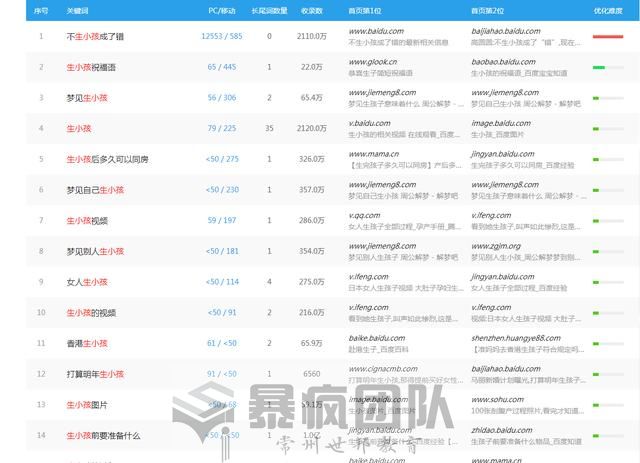Image resolution: width=640 pixels, height=463 pixels.
Task: Sort by the 收录数 column header
Action: coord(312,11)
